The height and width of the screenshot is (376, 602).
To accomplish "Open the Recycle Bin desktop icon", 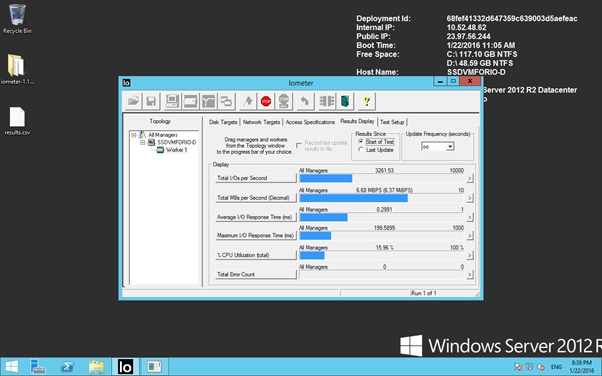I will [17, 19].
